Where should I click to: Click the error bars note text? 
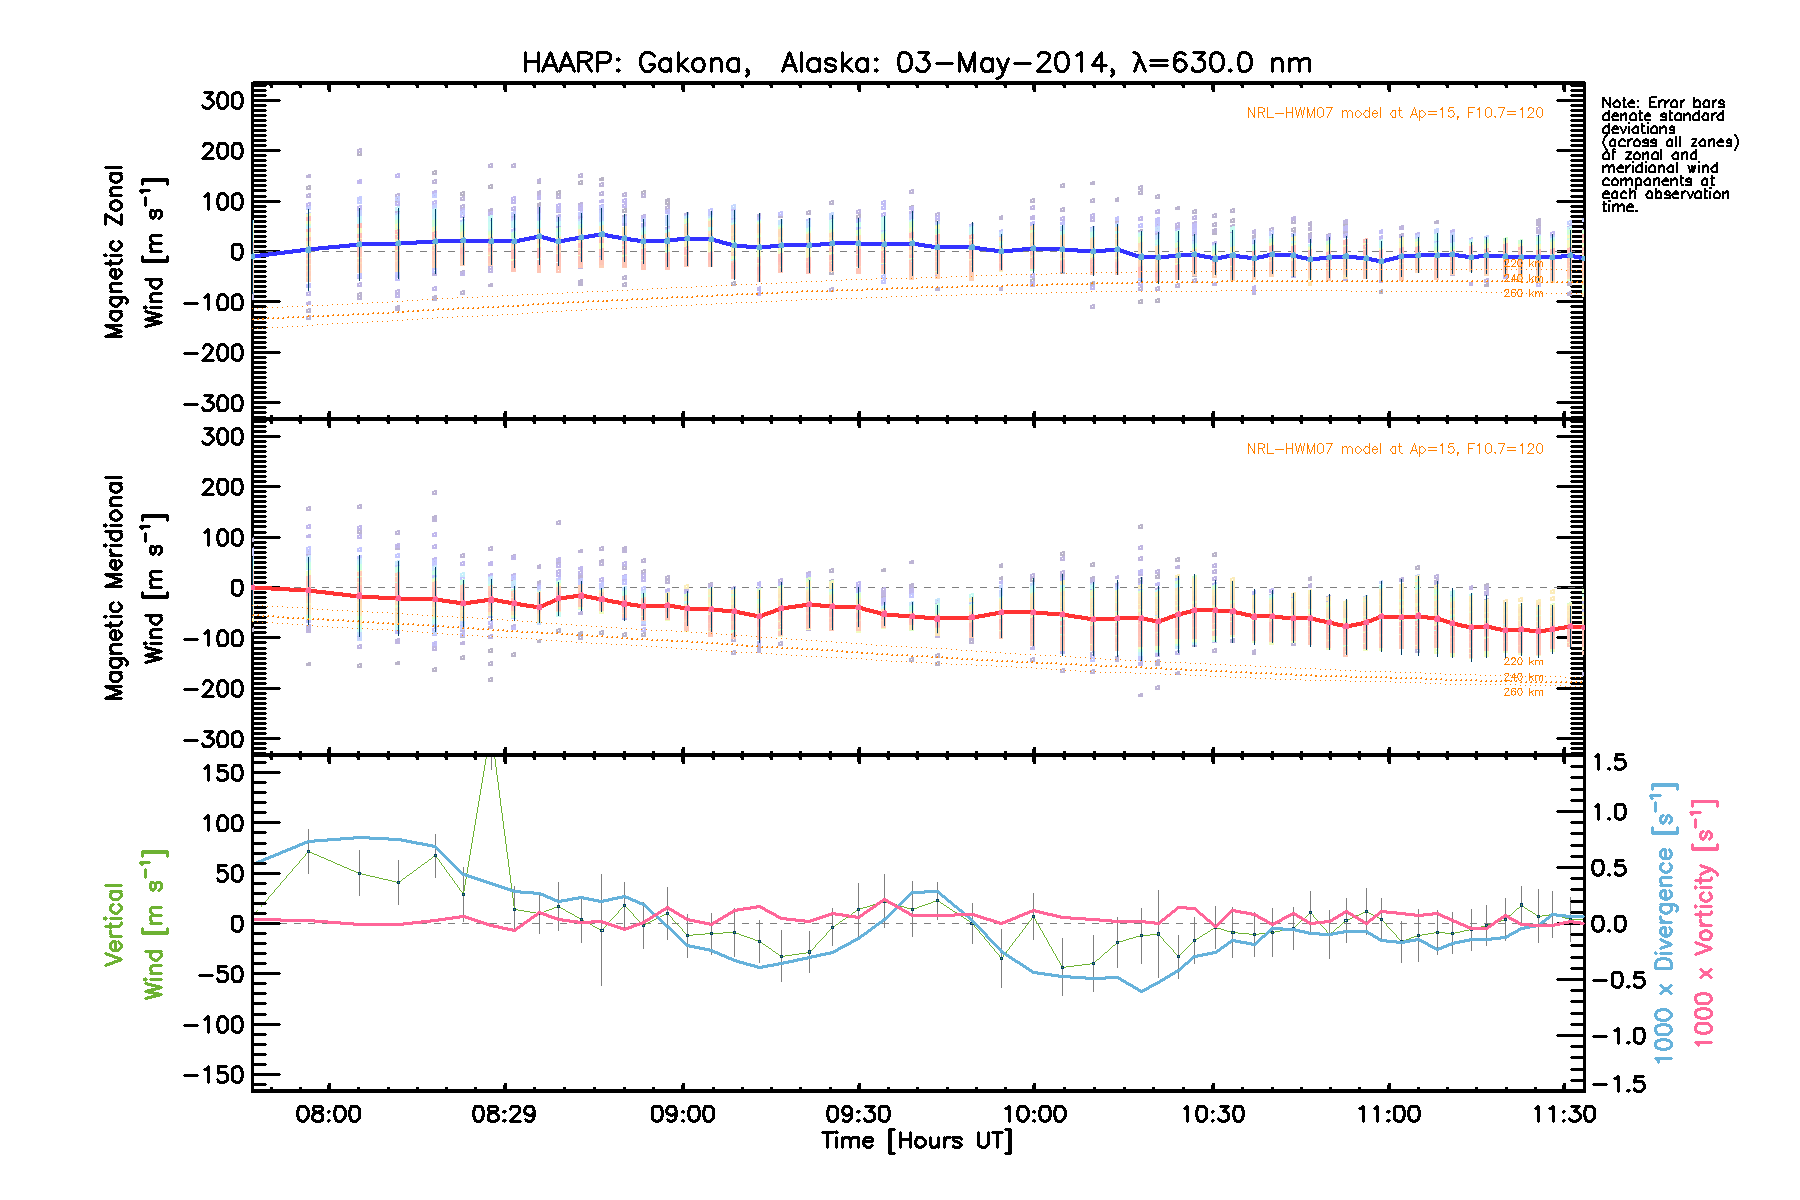pyautogui.click(x=1668, y=155)
